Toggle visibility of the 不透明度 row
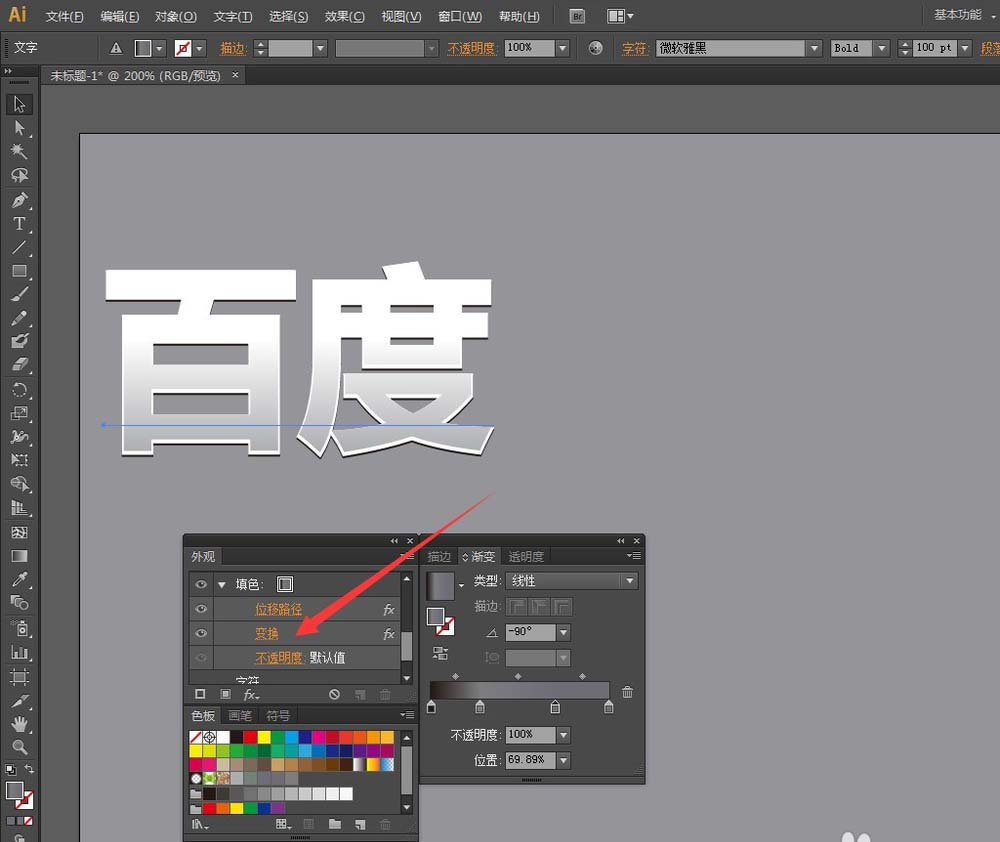The height and width of the screenshot is (842, 1000). pos(201,658)
